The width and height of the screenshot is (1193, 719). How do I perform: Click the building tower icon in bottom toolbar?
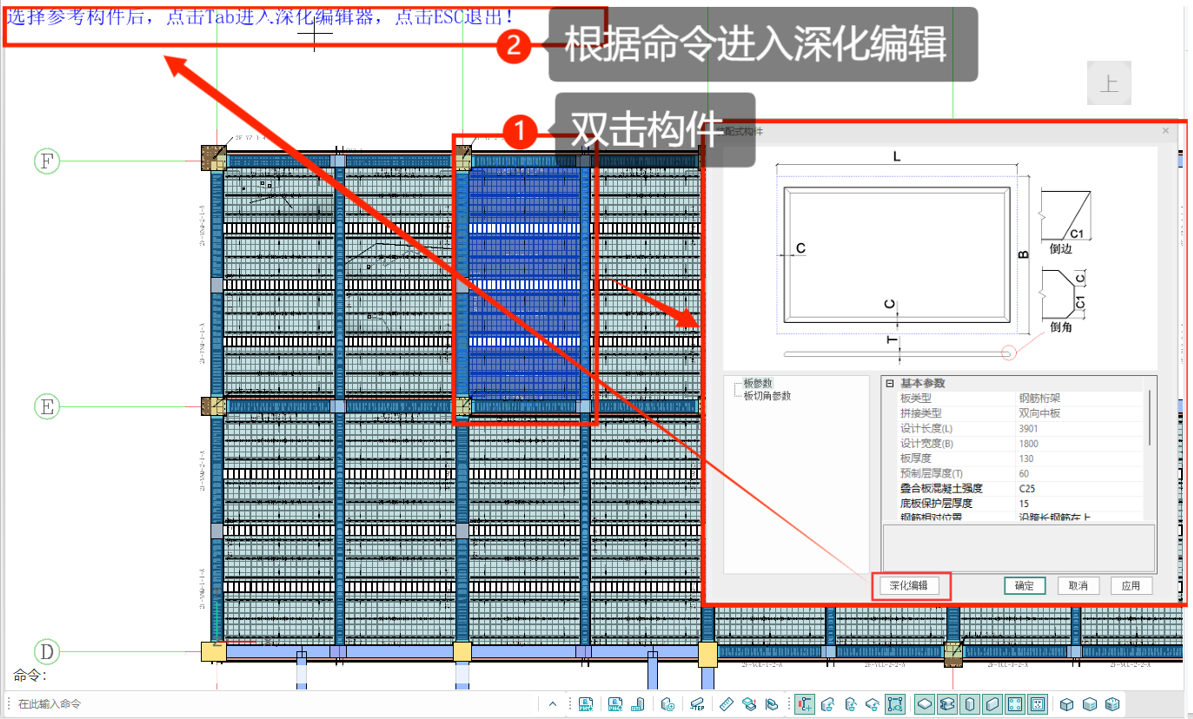pyautogui.click(x=638, y=705)
